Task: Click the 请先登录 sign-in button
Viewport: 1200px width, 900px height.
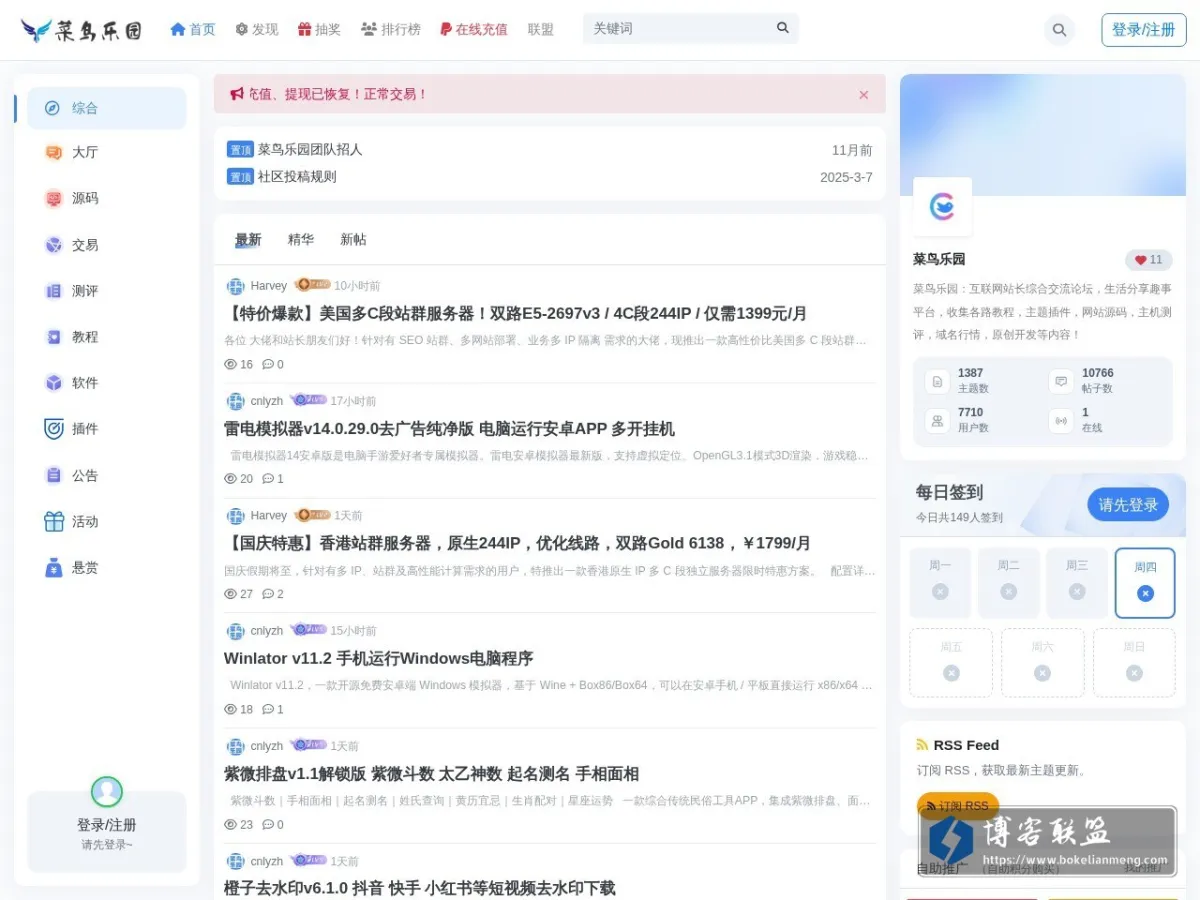Action: pos(1128,505)
